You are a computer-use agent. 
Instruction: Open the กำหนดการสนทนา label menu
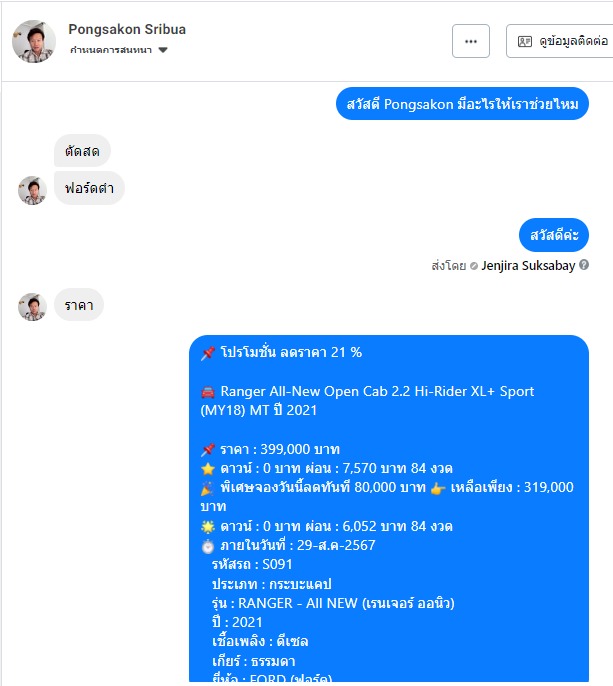(x=111, y=50)
